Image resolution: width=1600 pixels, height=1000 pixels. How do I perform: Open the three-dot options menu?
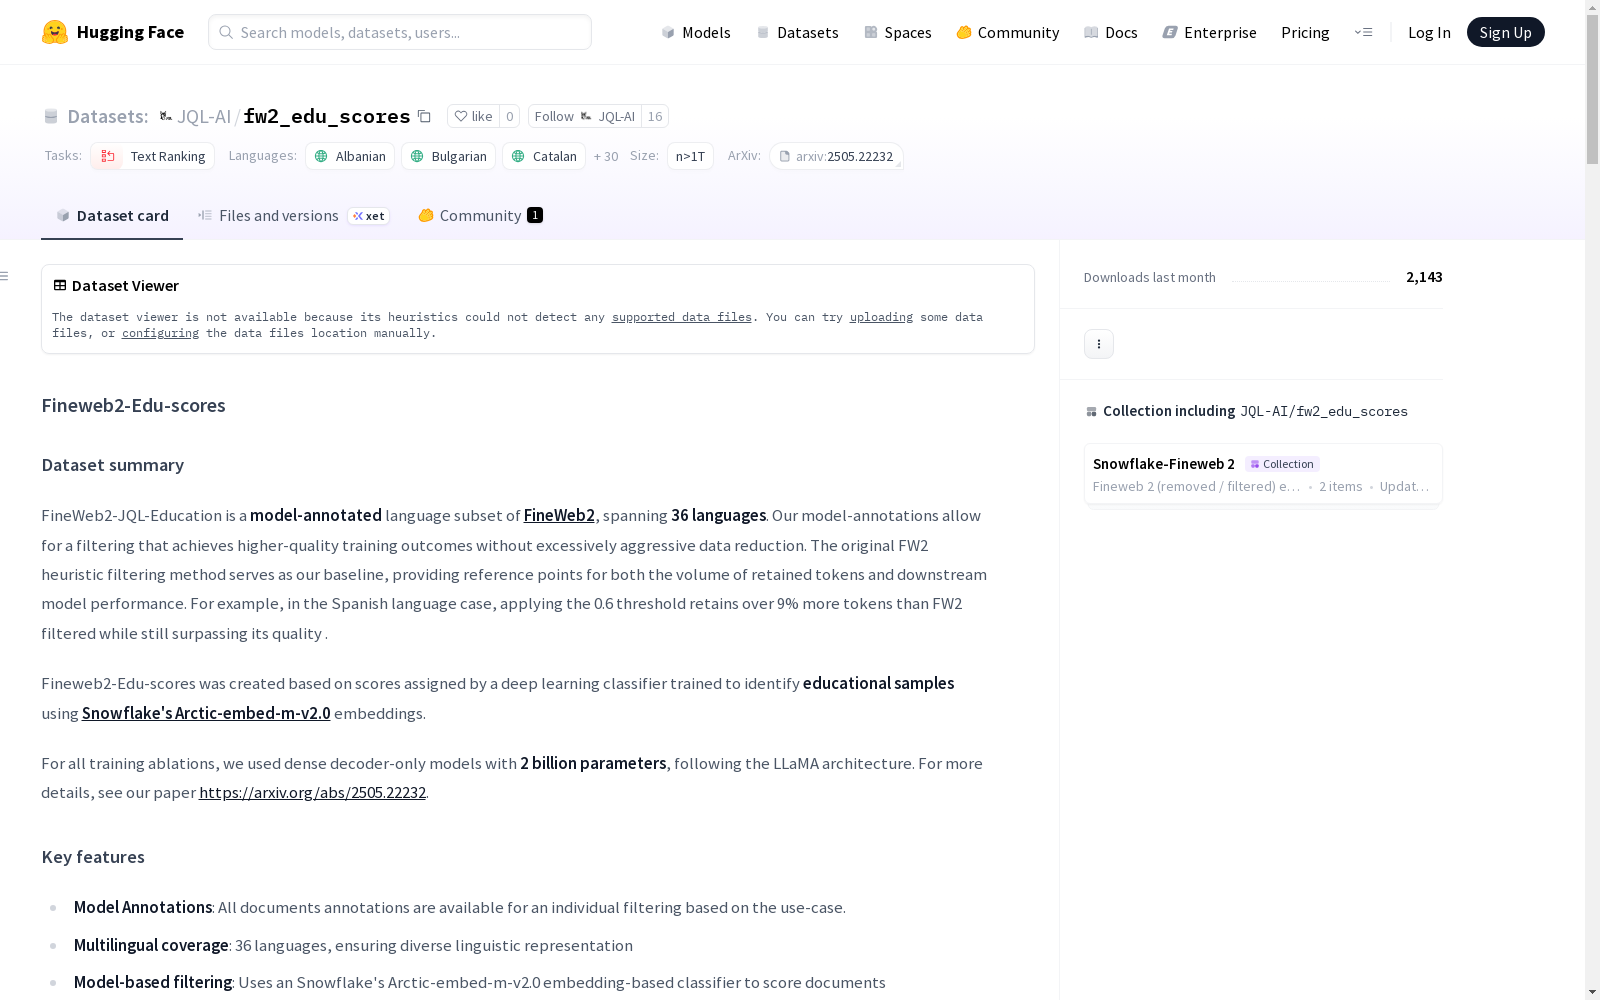pos(1098,344)
